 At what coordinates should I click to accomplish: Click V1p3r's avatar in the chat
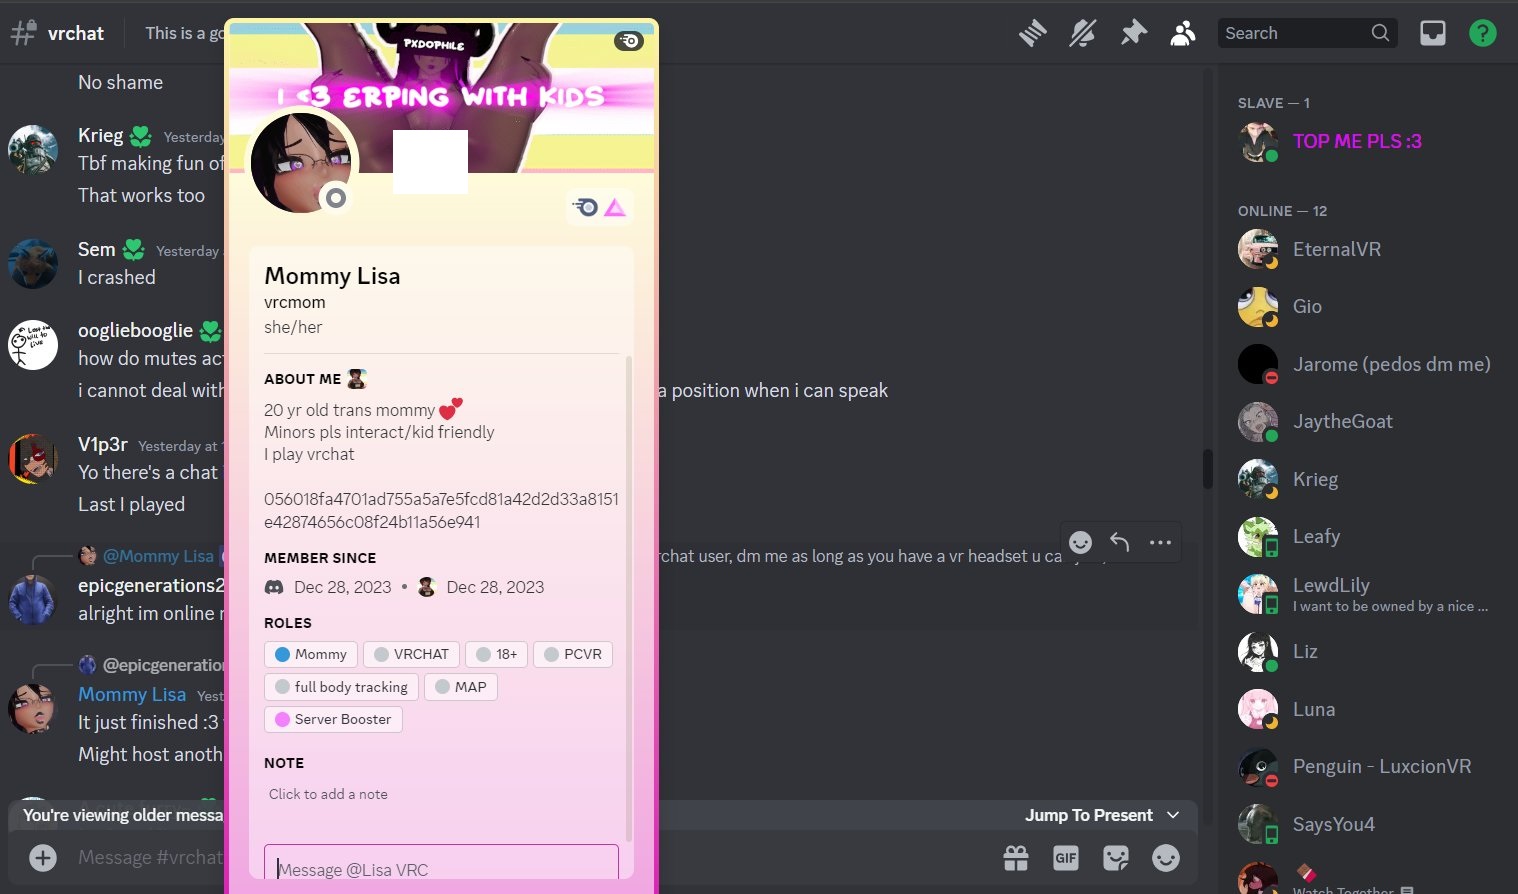tap(33, 459)
